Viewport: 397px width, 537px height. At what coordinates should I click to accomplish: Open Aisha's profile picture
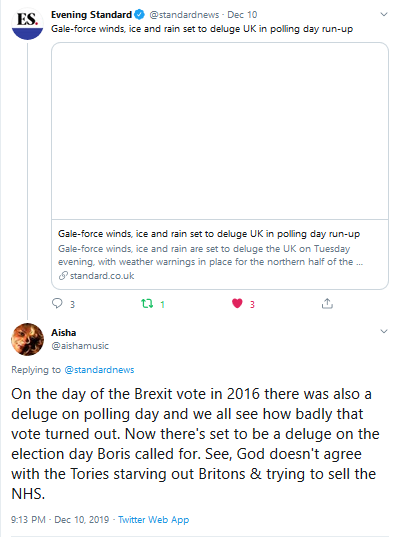[27, 339]
